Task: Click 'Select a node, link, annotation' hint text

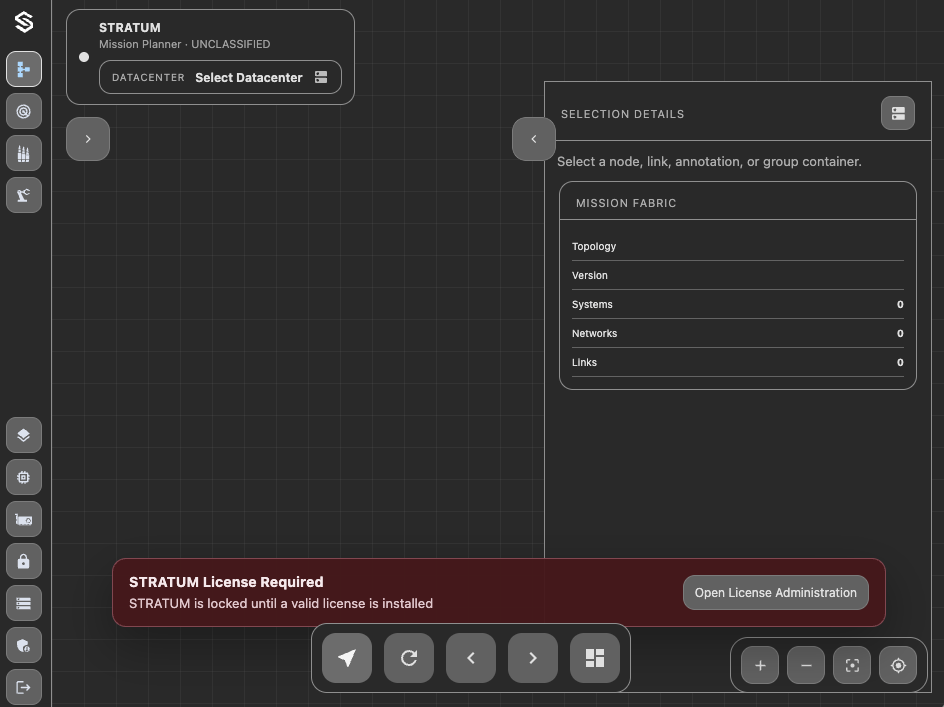Action: 709,162
